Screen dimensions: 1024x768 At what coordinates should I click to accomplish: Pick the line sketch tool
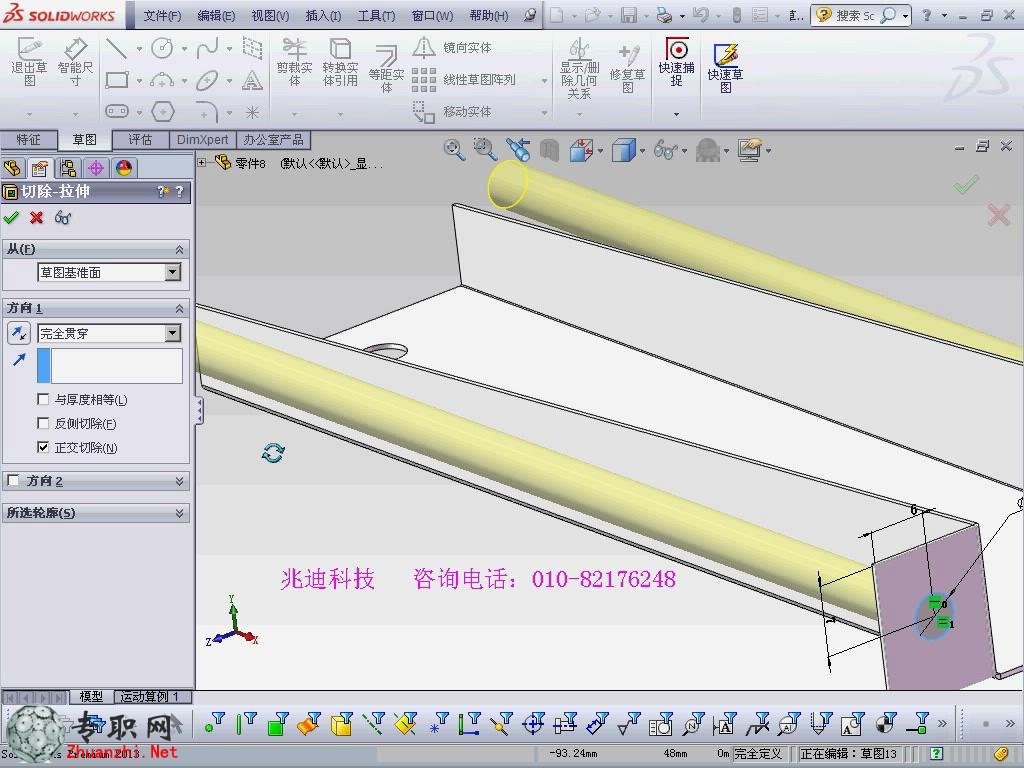pos(116,48)
